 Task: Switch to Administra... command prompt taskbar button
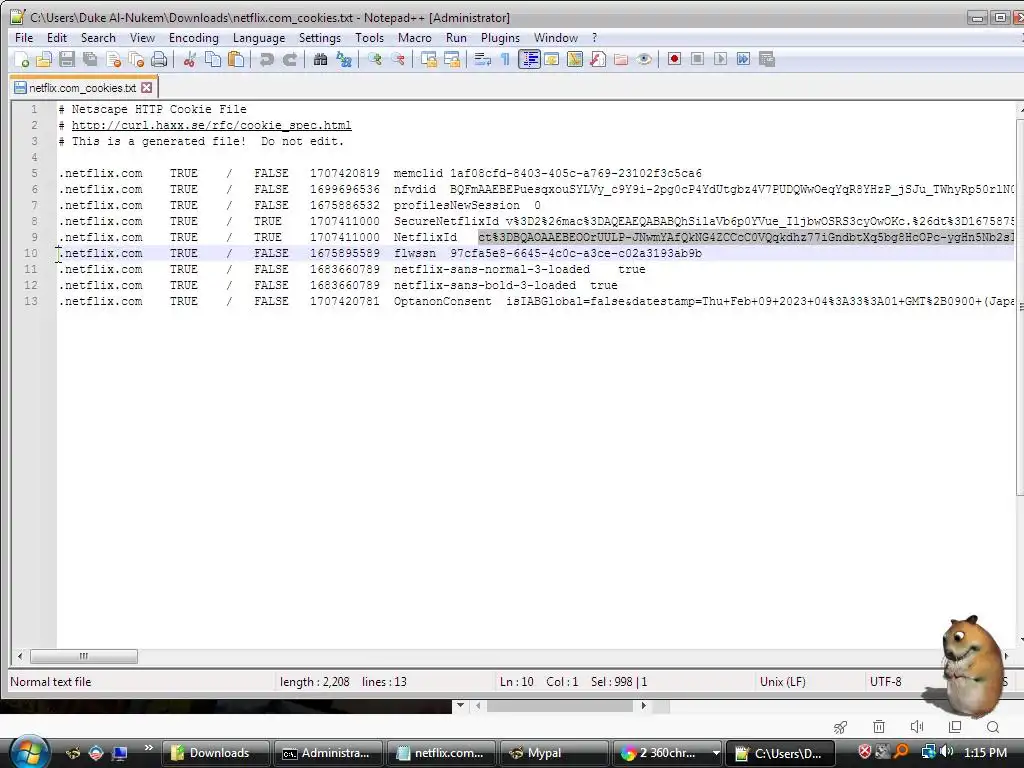point(328,753)
